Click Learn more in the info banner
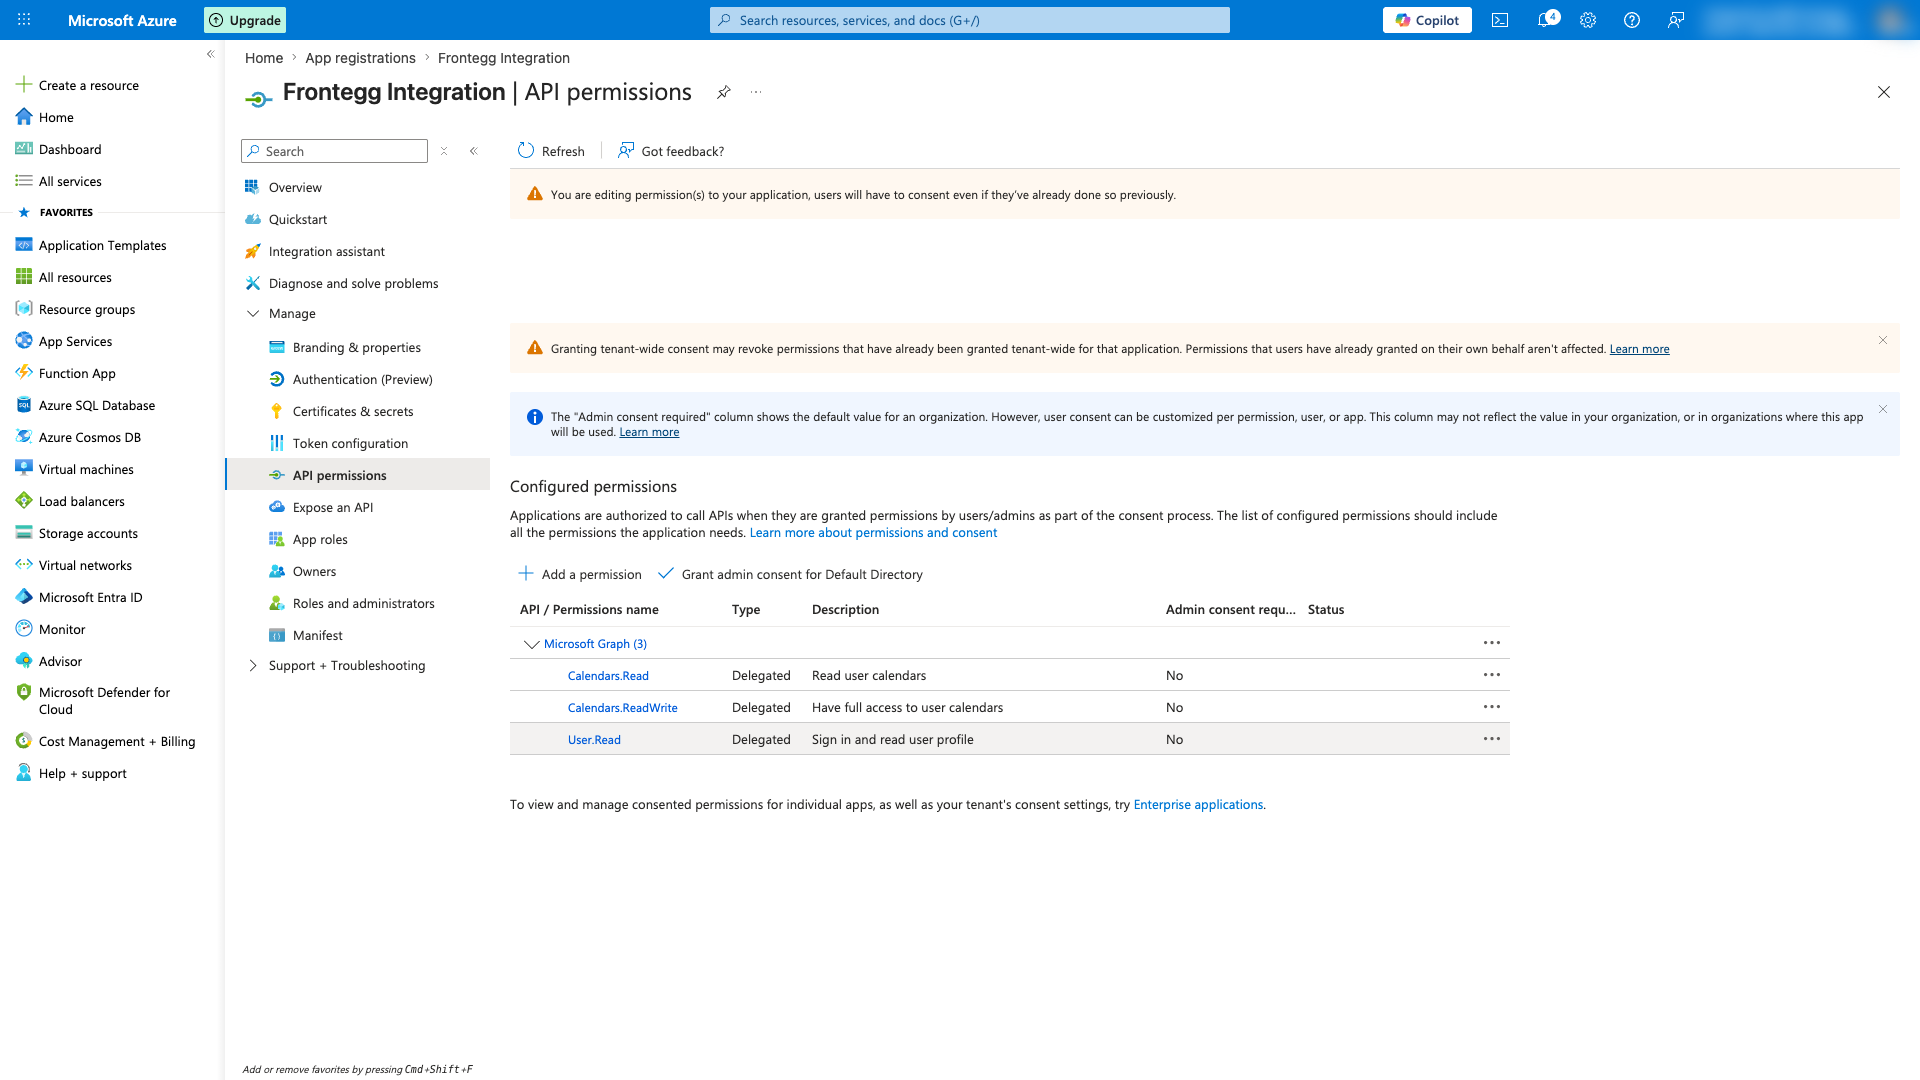The width and height of the screenshot is (1920, 1080). coord(649,432)
